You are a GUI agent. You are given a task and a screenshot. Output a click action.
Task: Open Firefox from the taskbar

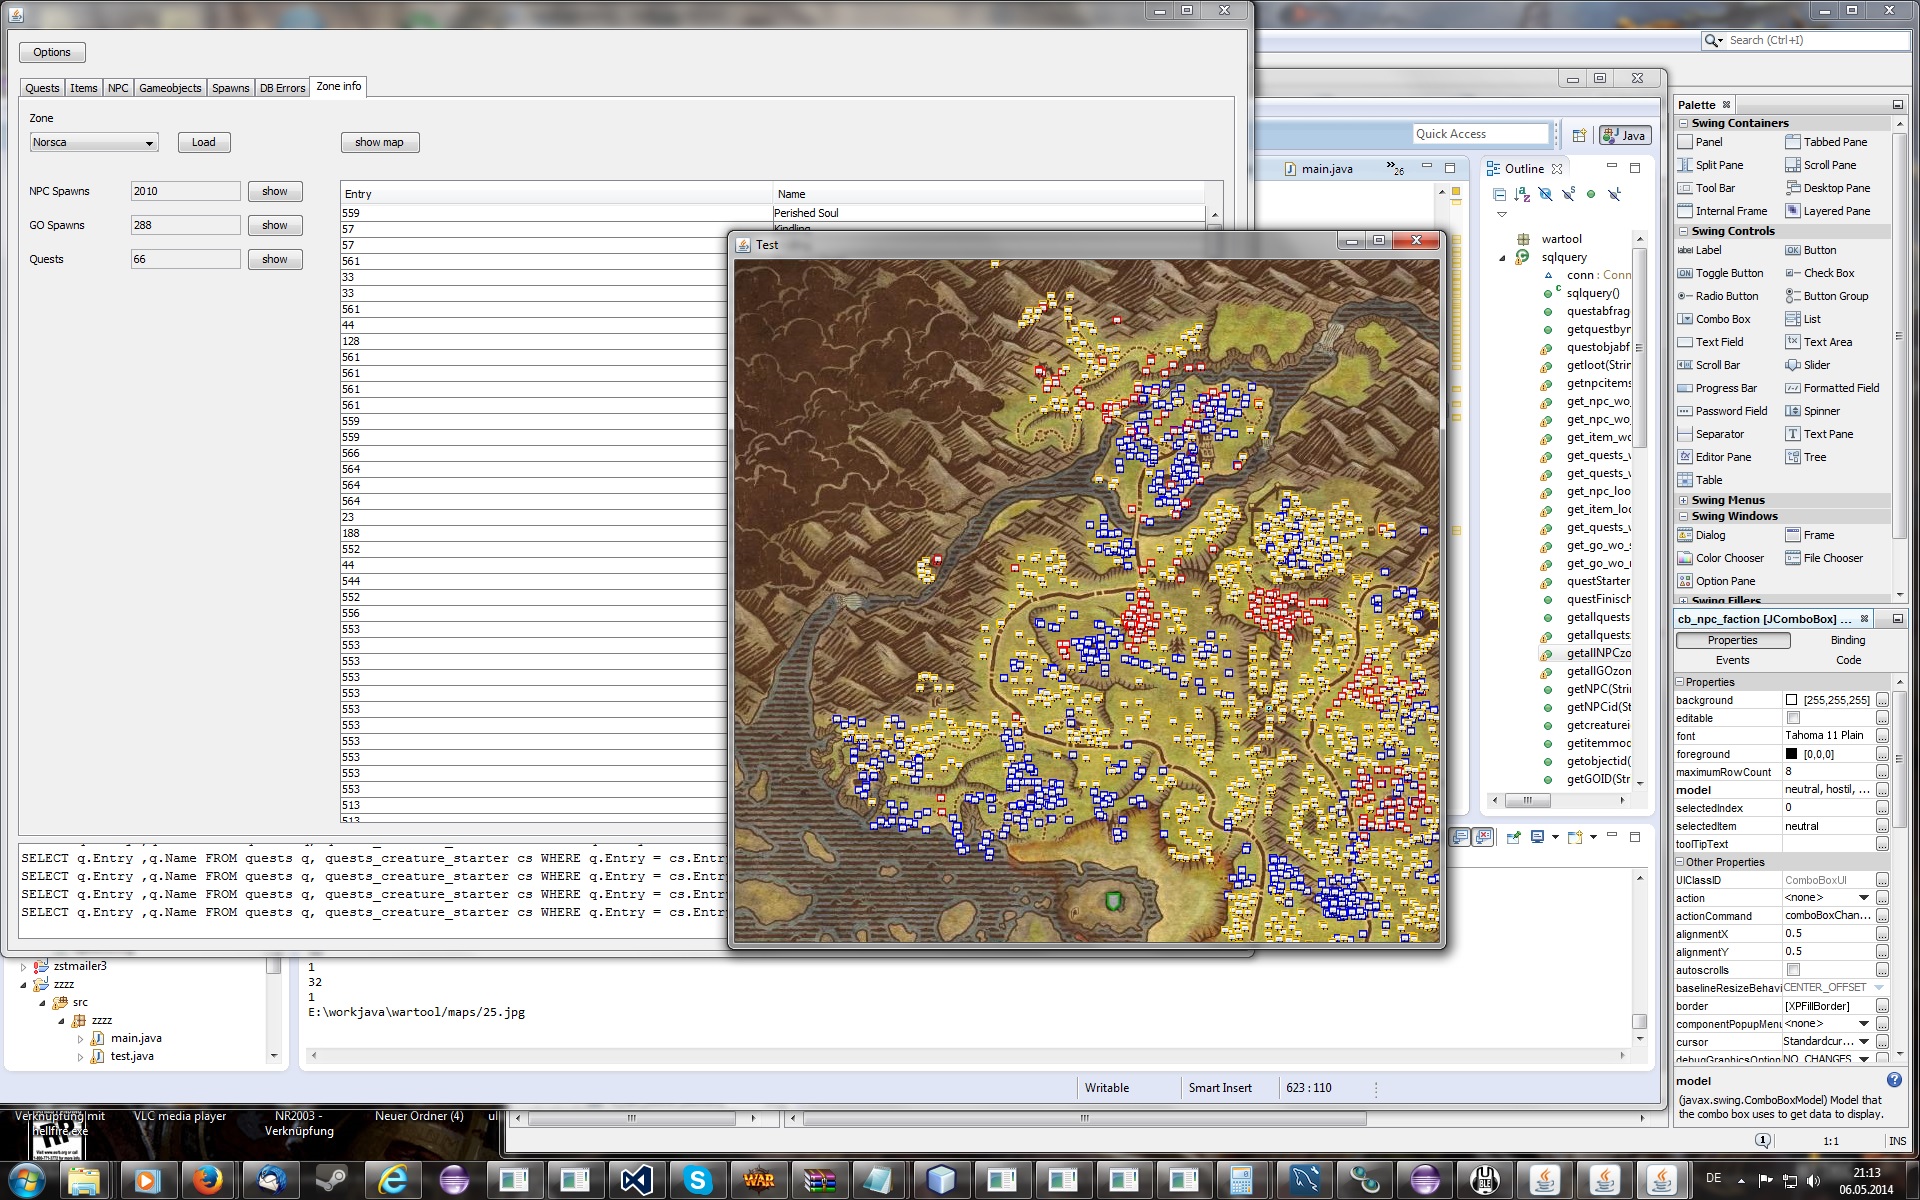[207, 1180]
